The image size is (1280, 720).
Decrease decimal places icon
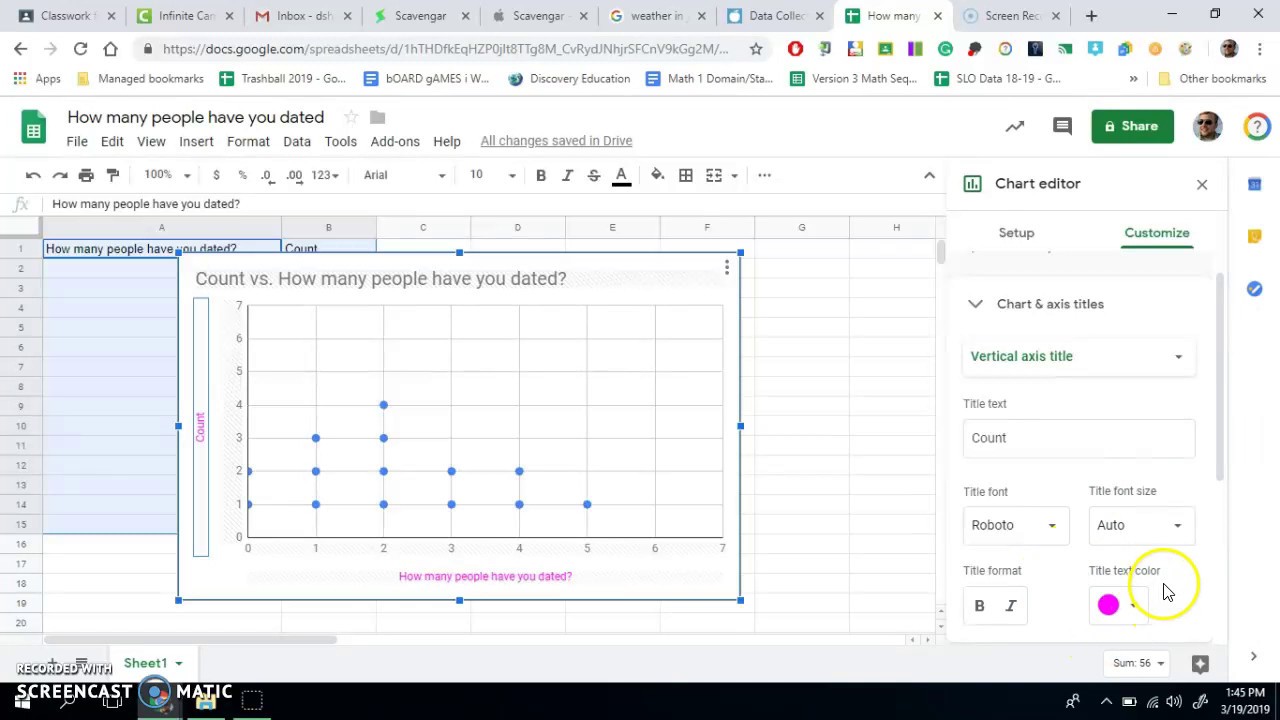(266, 175)
